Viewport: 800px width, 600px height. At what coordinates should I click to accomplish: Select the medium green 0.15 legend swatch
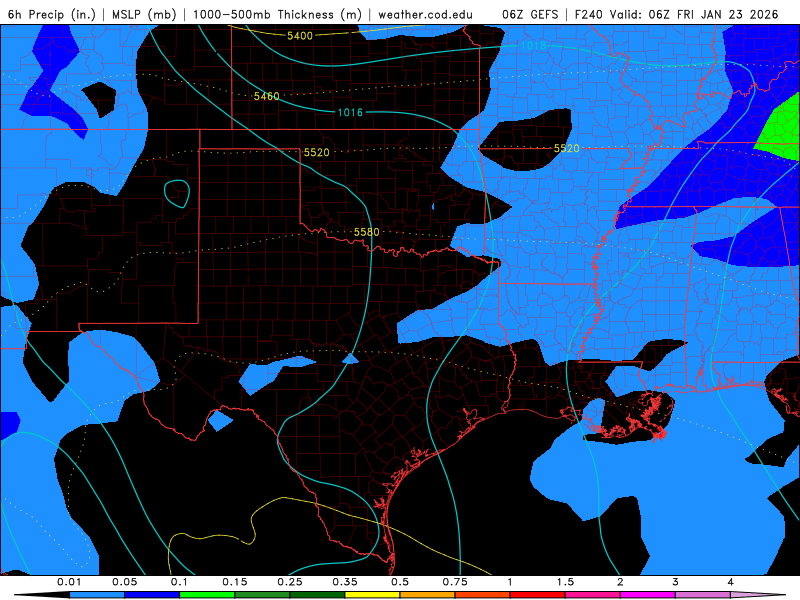pyautogui.click(x=262, y=595)
